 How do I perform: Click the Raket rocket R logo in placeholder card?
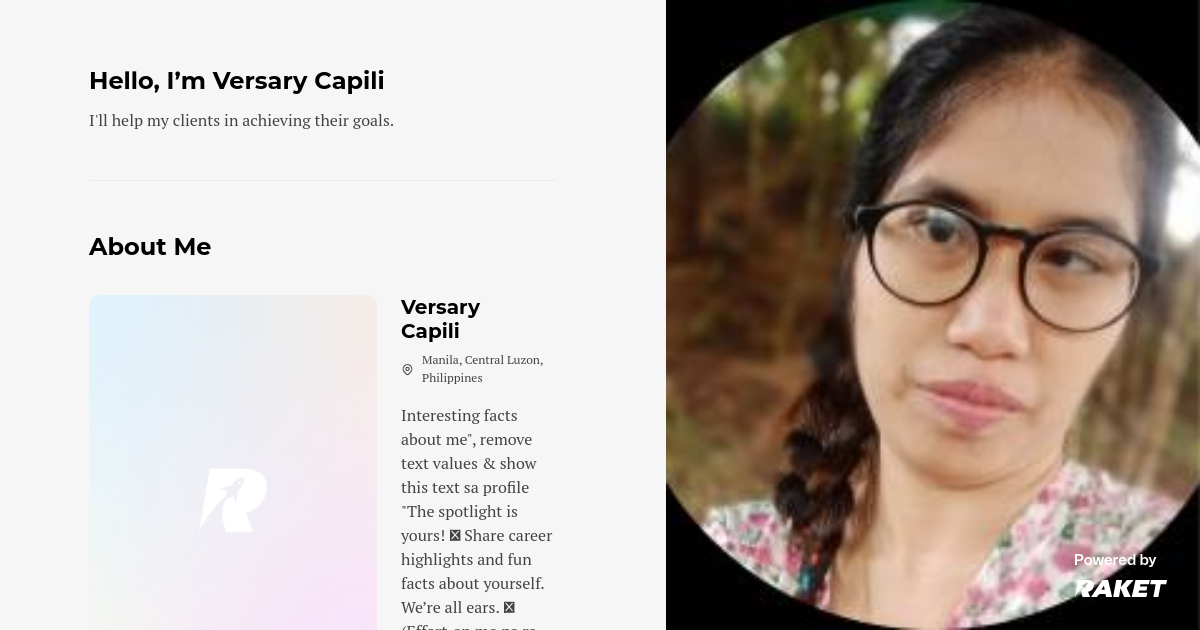[233, 500]
